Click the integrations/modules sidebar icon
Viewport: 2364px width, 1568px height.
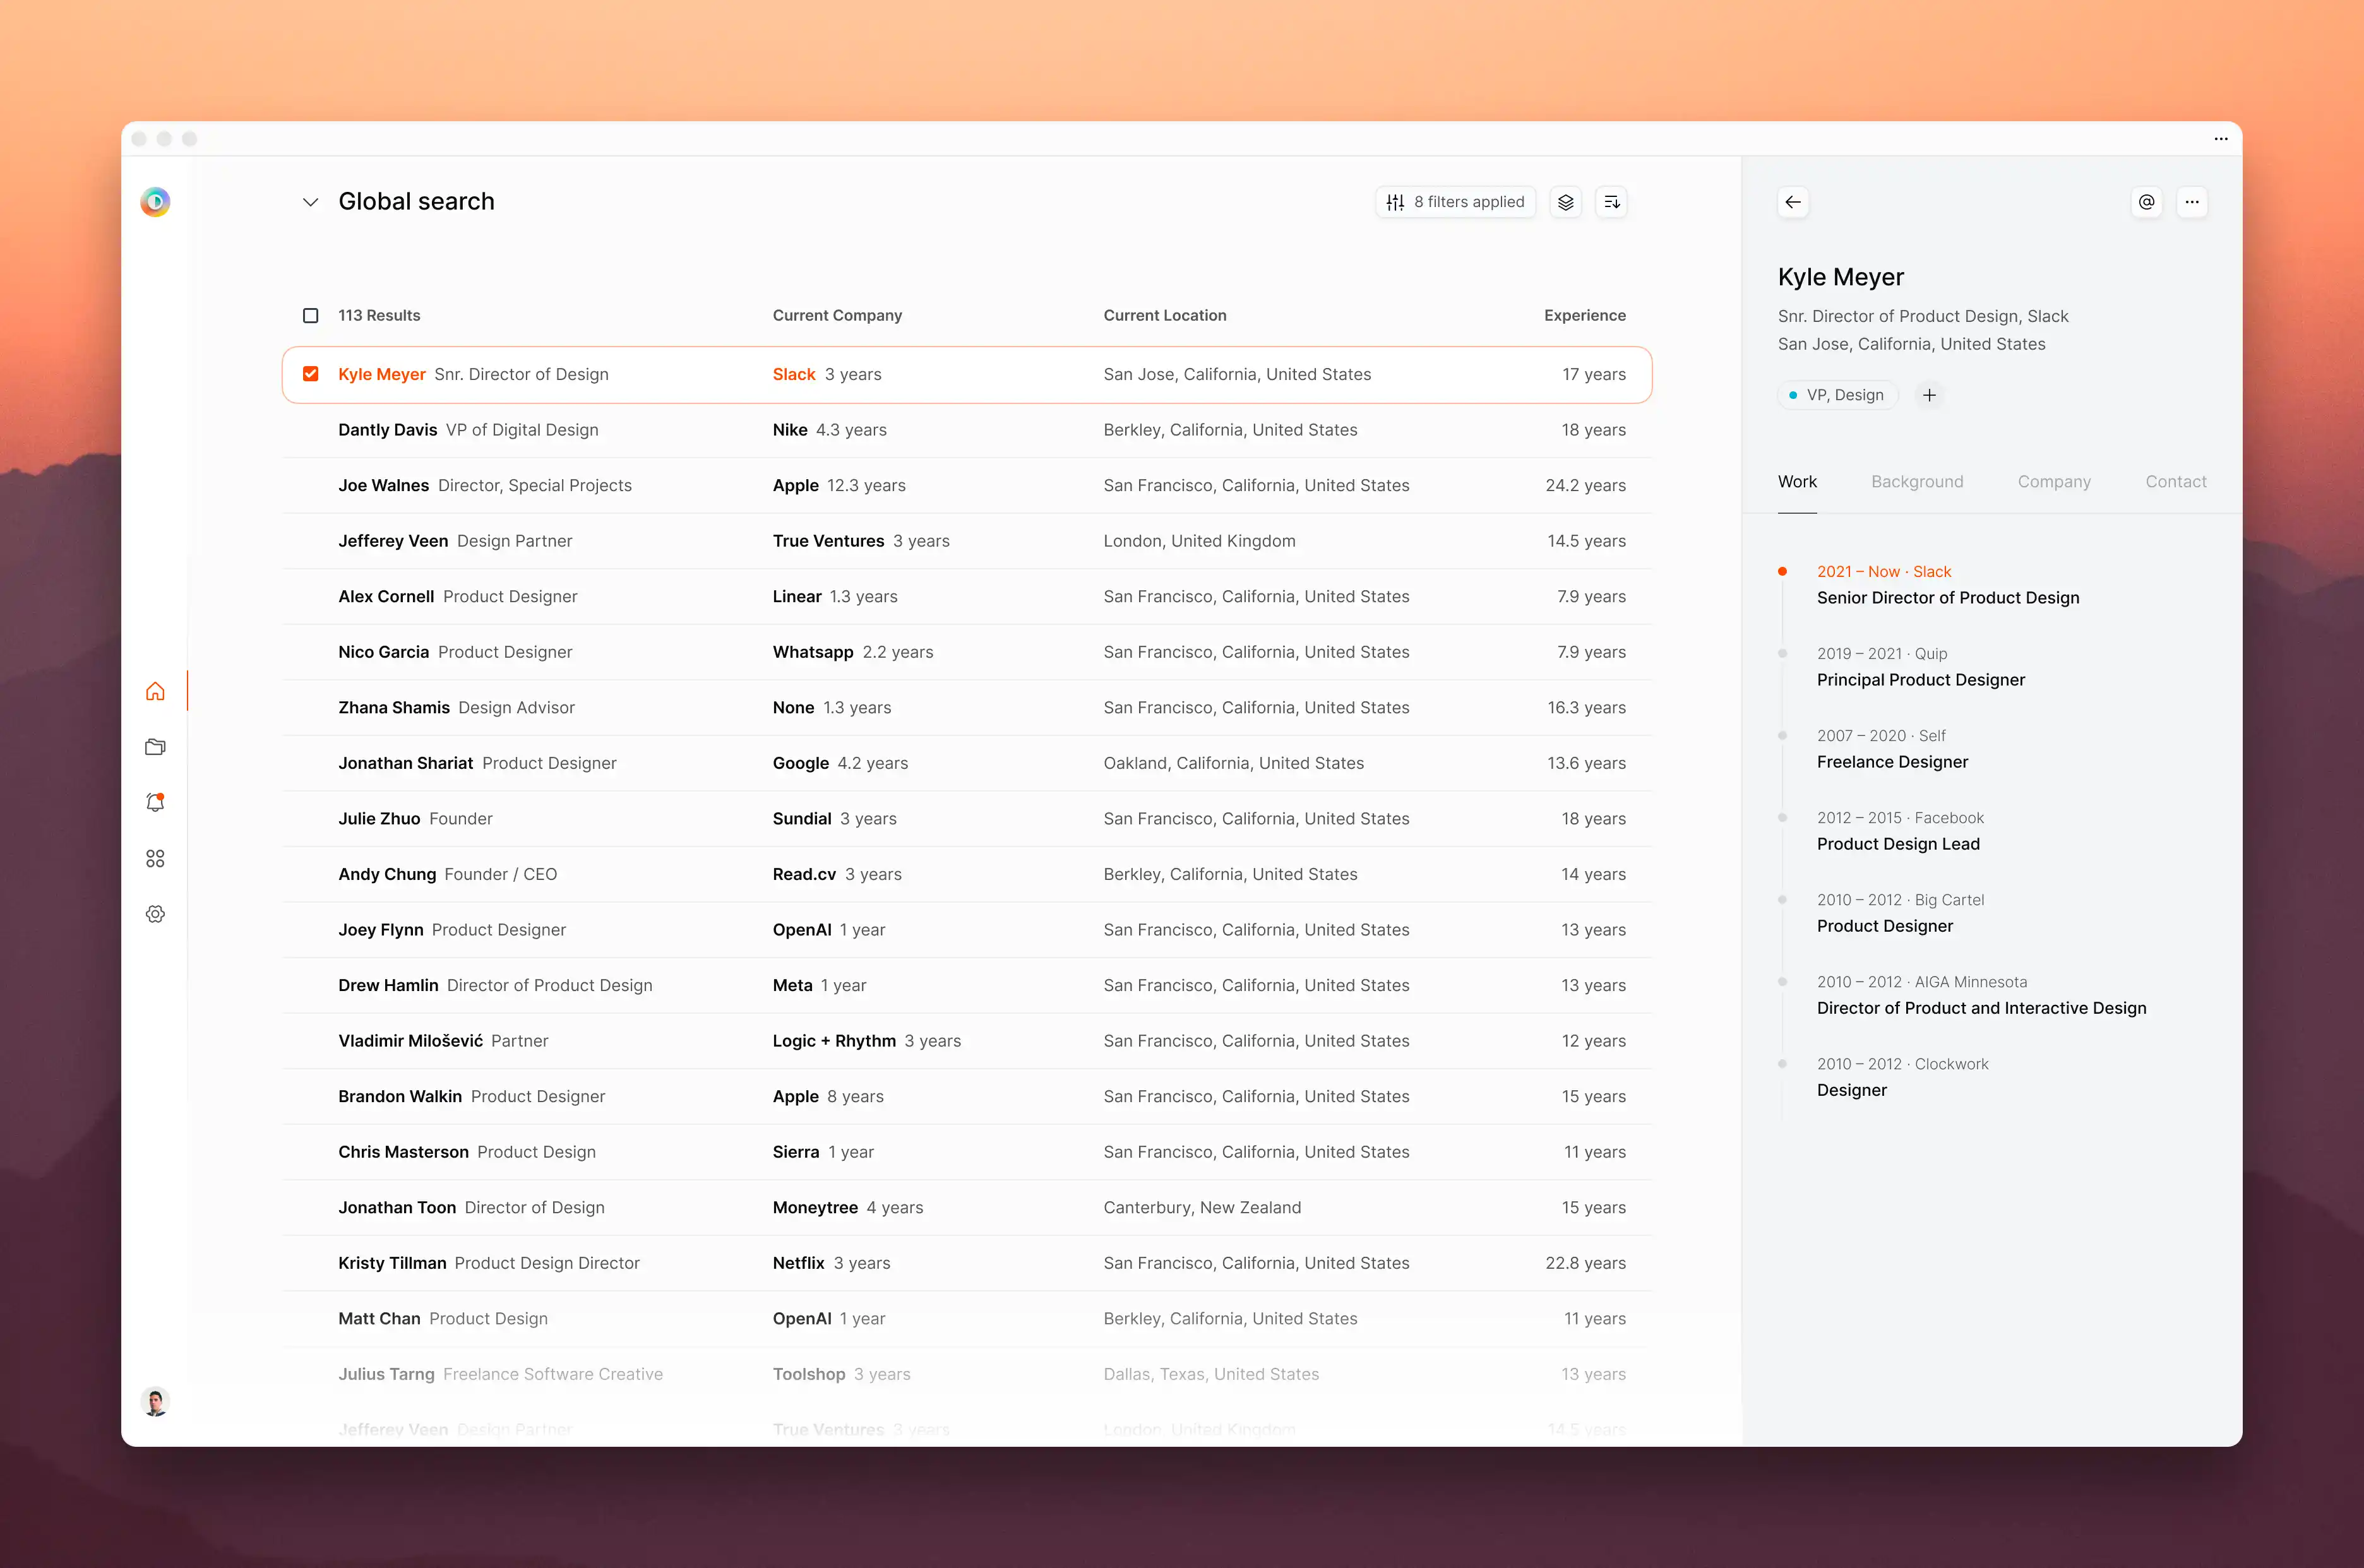tap(156, 857)
